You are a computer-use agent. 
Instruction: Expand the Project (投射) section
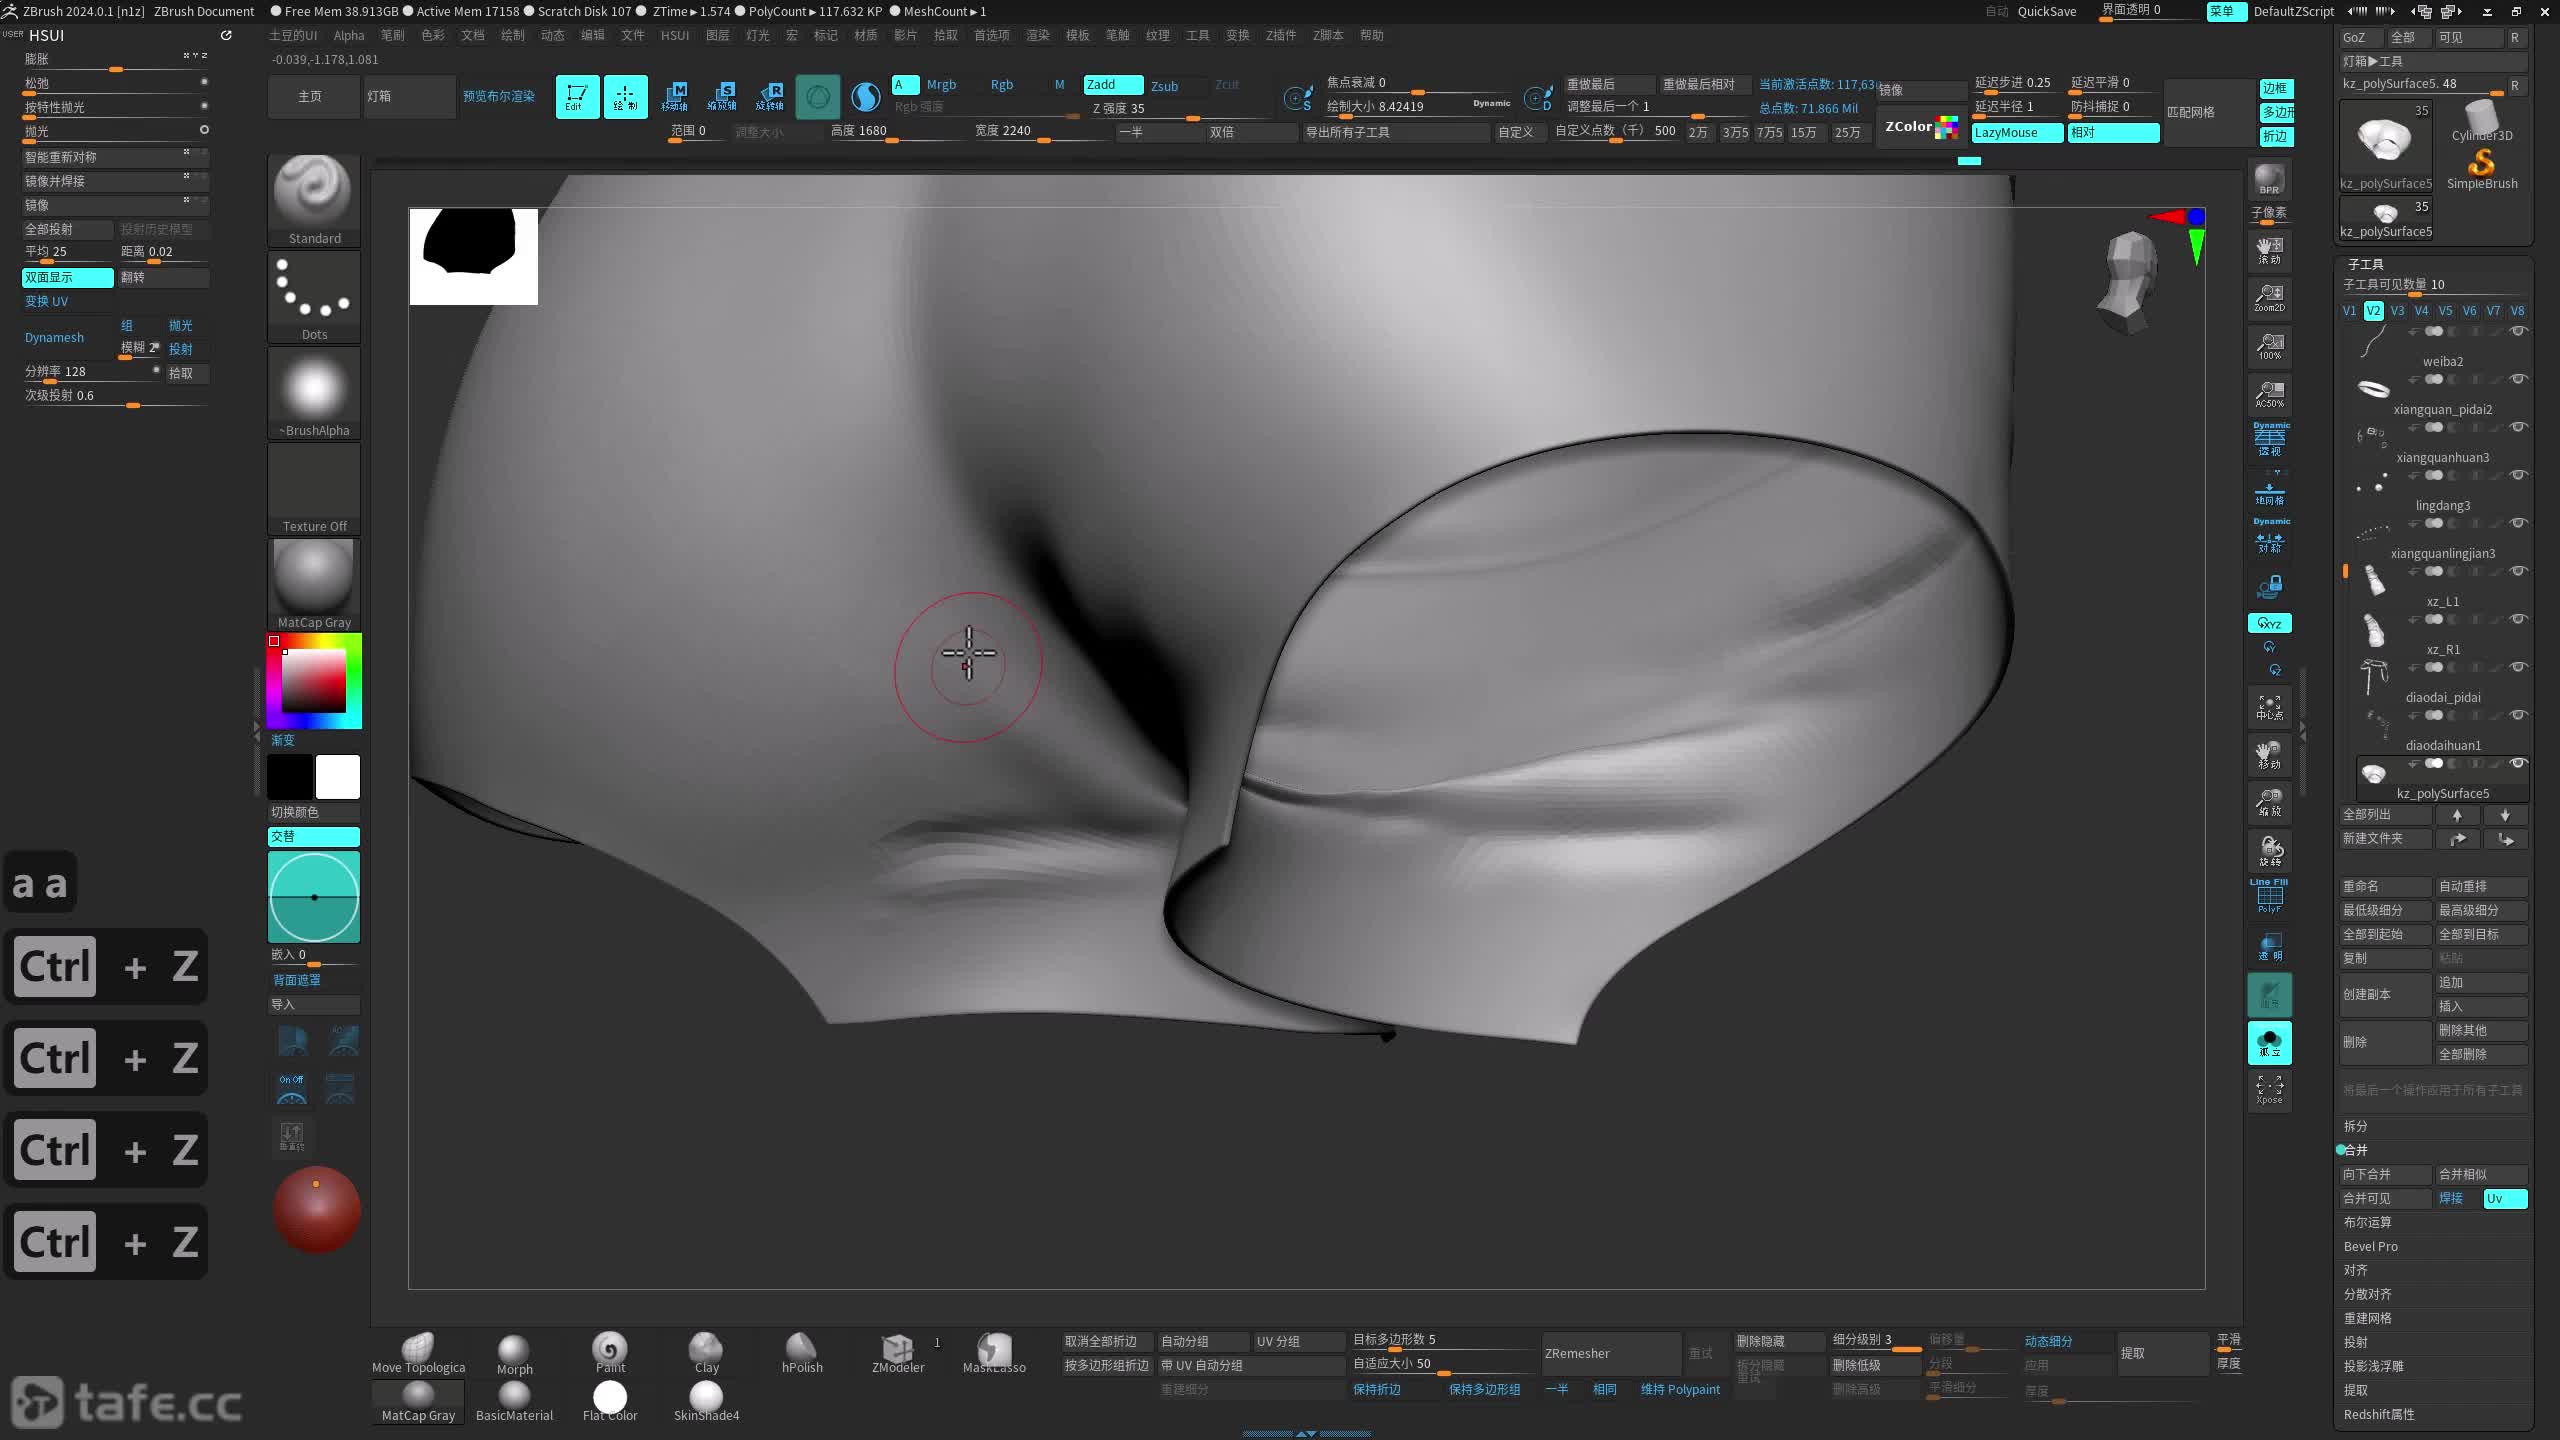coord(2356,1342)
